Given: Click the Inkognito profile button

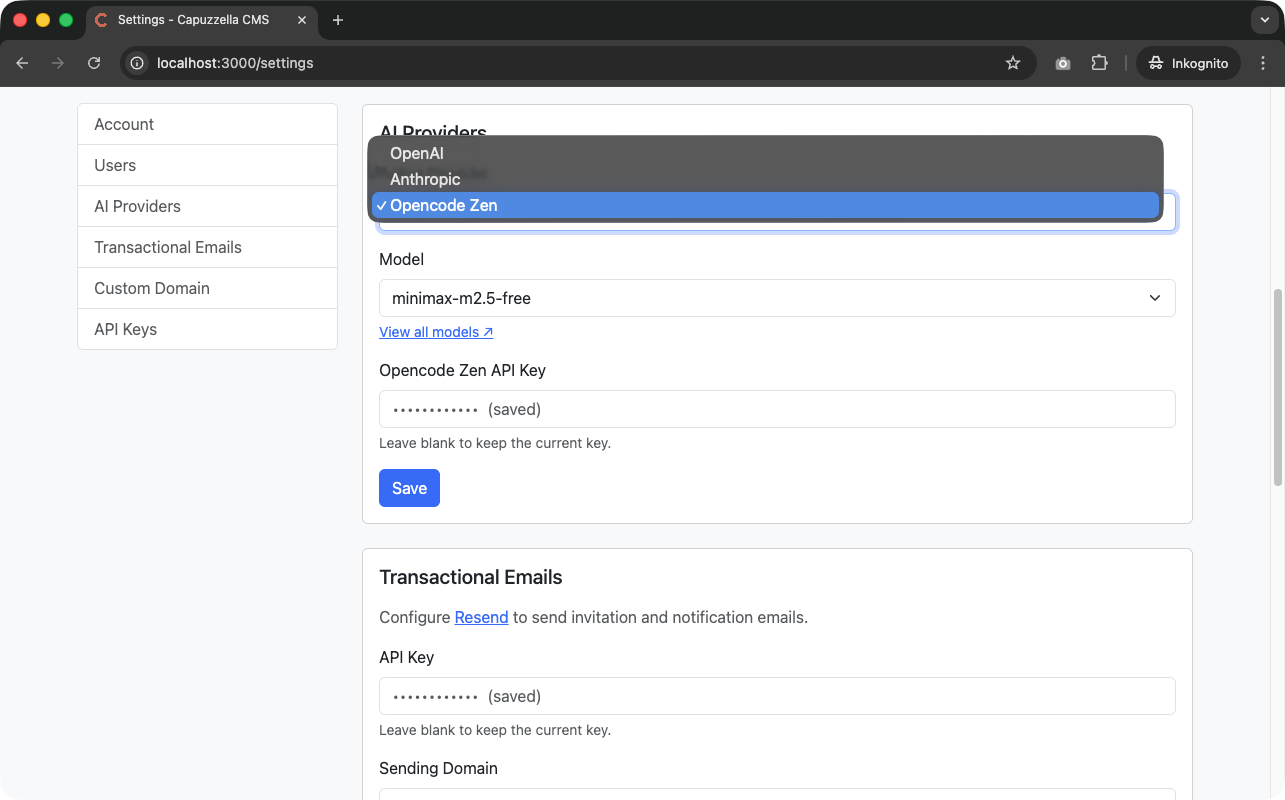Looking at the screenshot, I should click(1188, 63).
